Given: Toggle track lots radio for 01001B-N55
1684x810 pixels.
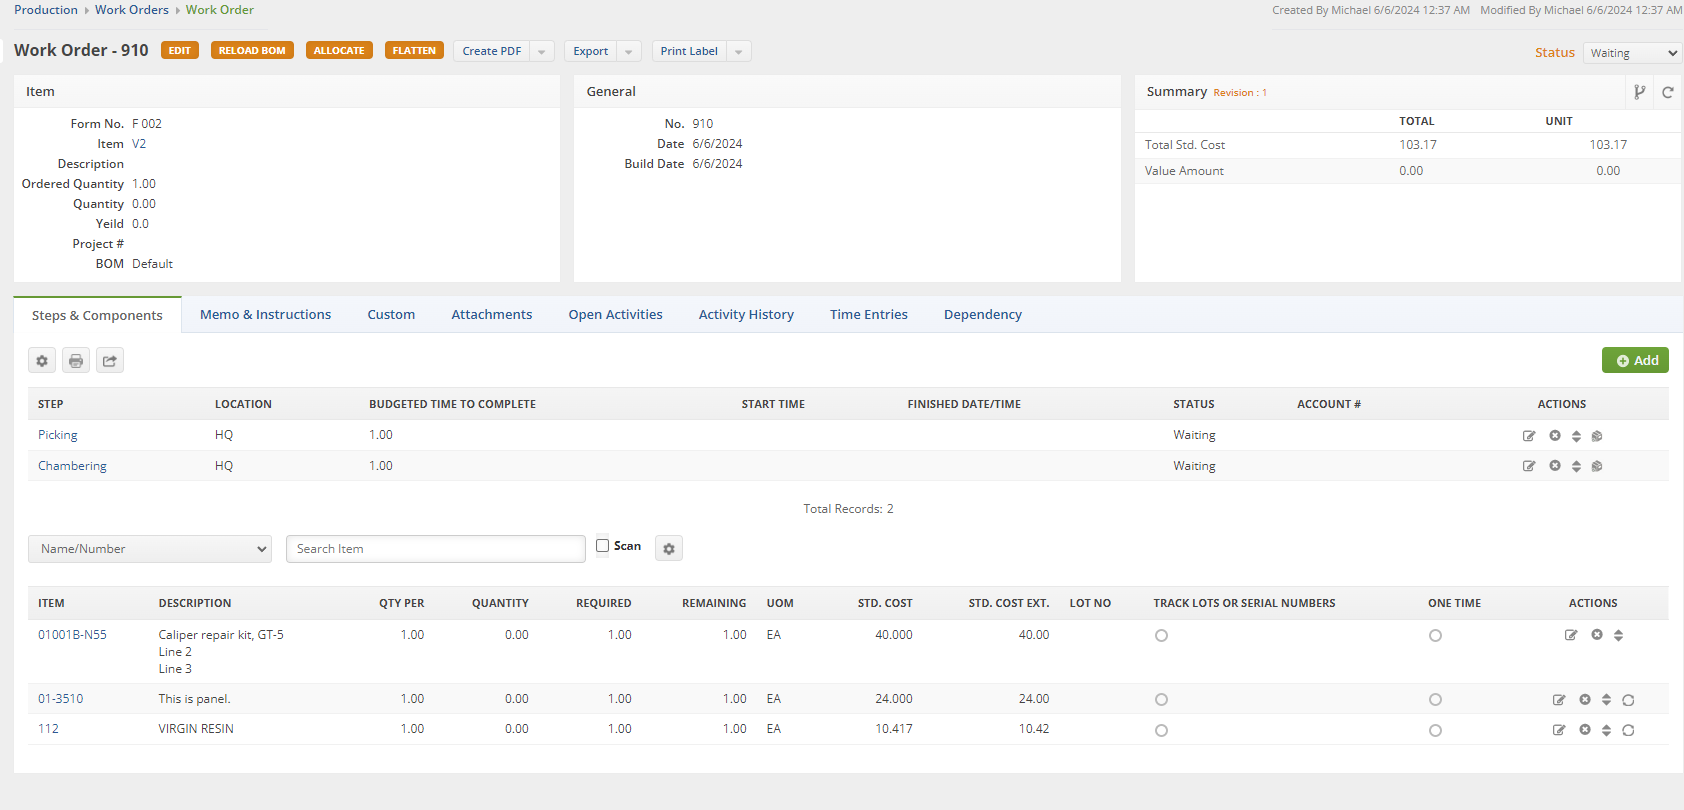Looking at the screenshot, I should (x=1161, y=636).
